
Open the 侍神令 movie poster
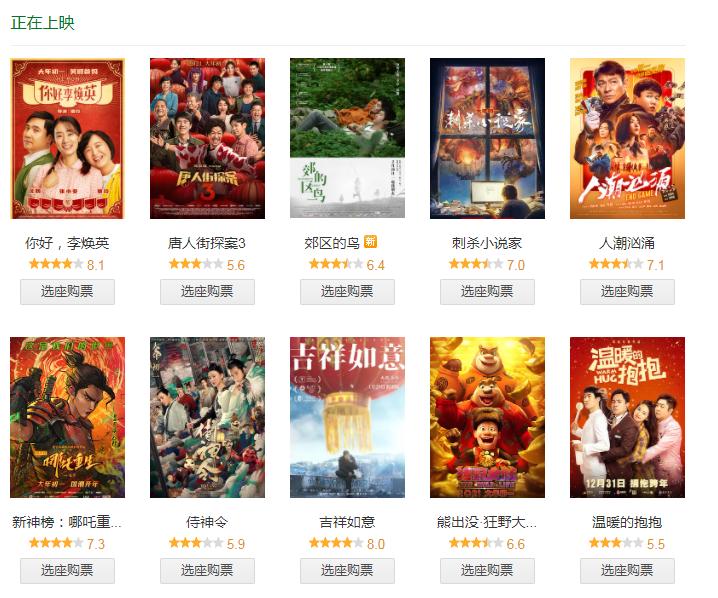[207, 418]
